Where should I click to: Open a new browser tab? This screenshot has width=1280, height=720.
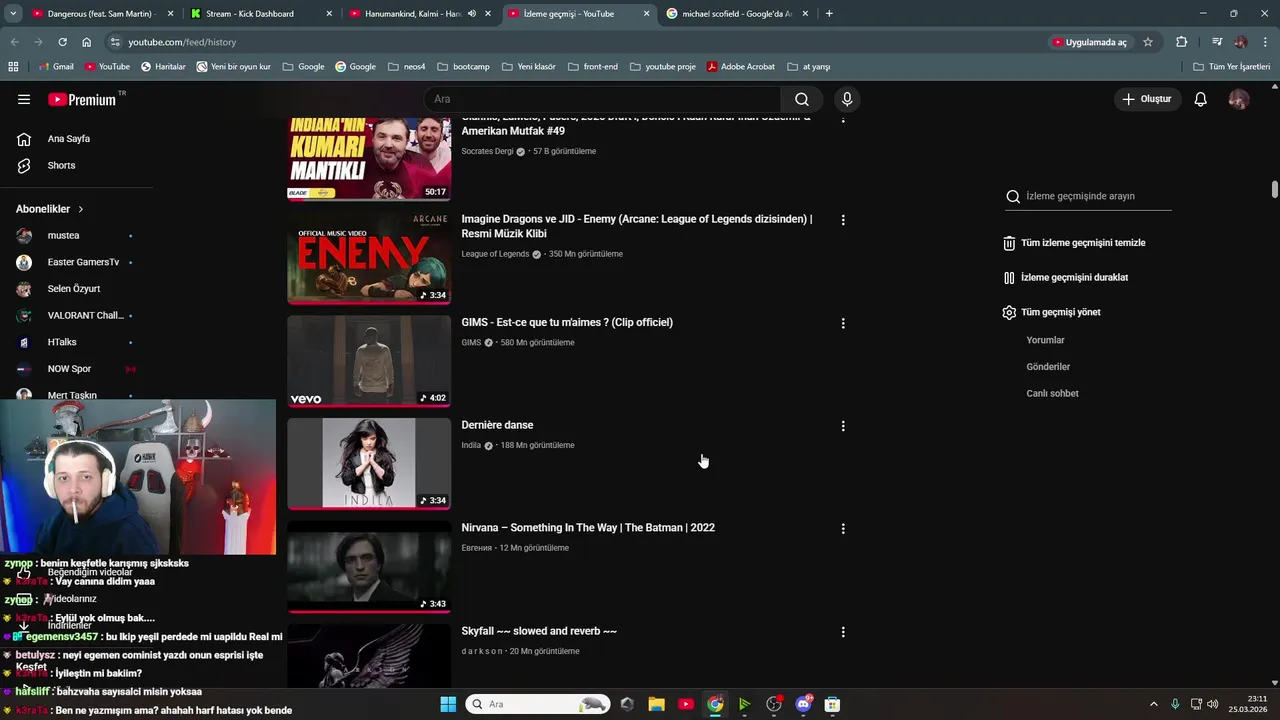(x=829, y=14)
